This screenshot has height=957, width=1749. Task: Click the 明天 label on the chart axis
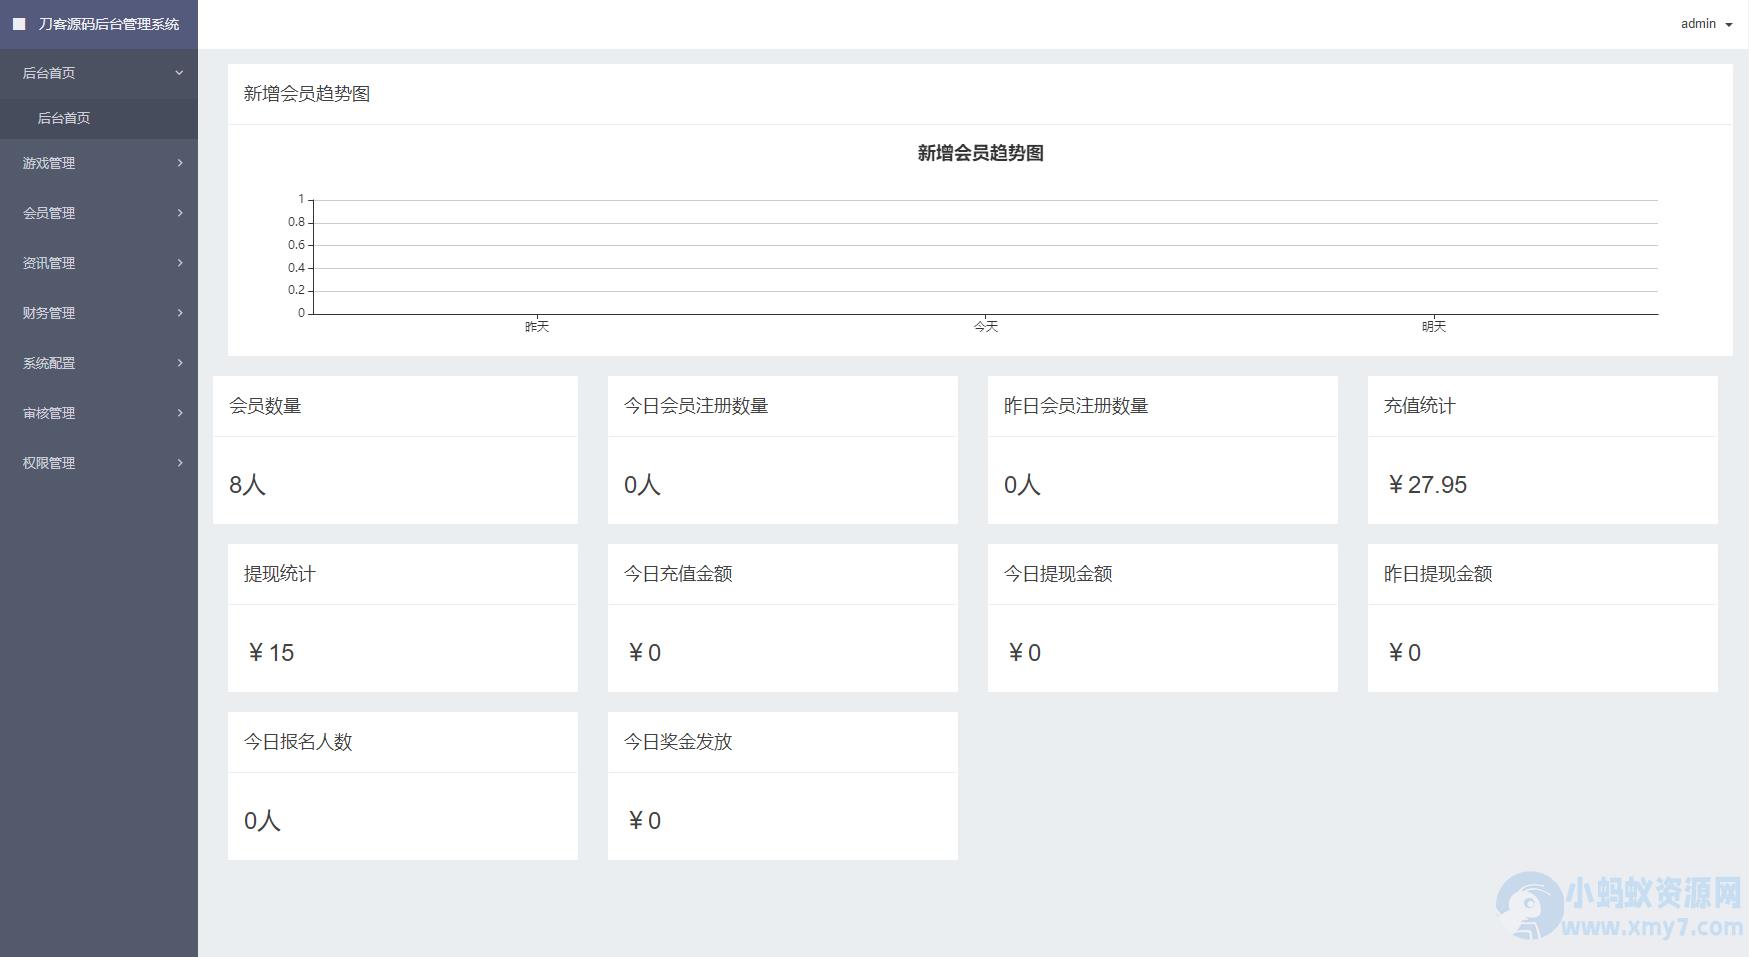point(1434,327)
